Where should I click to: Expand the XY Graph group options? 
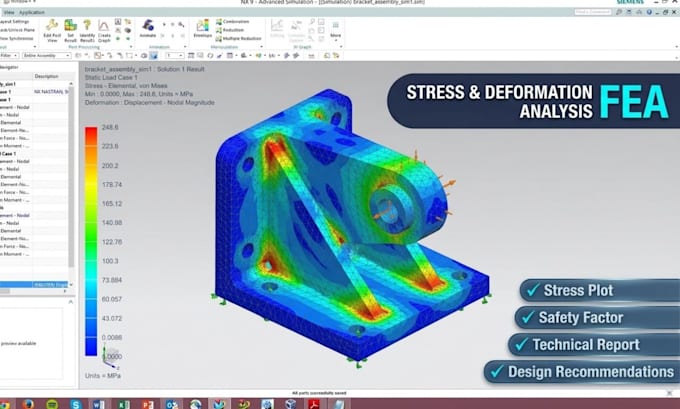pyautogui.click(x=341, y=47)
